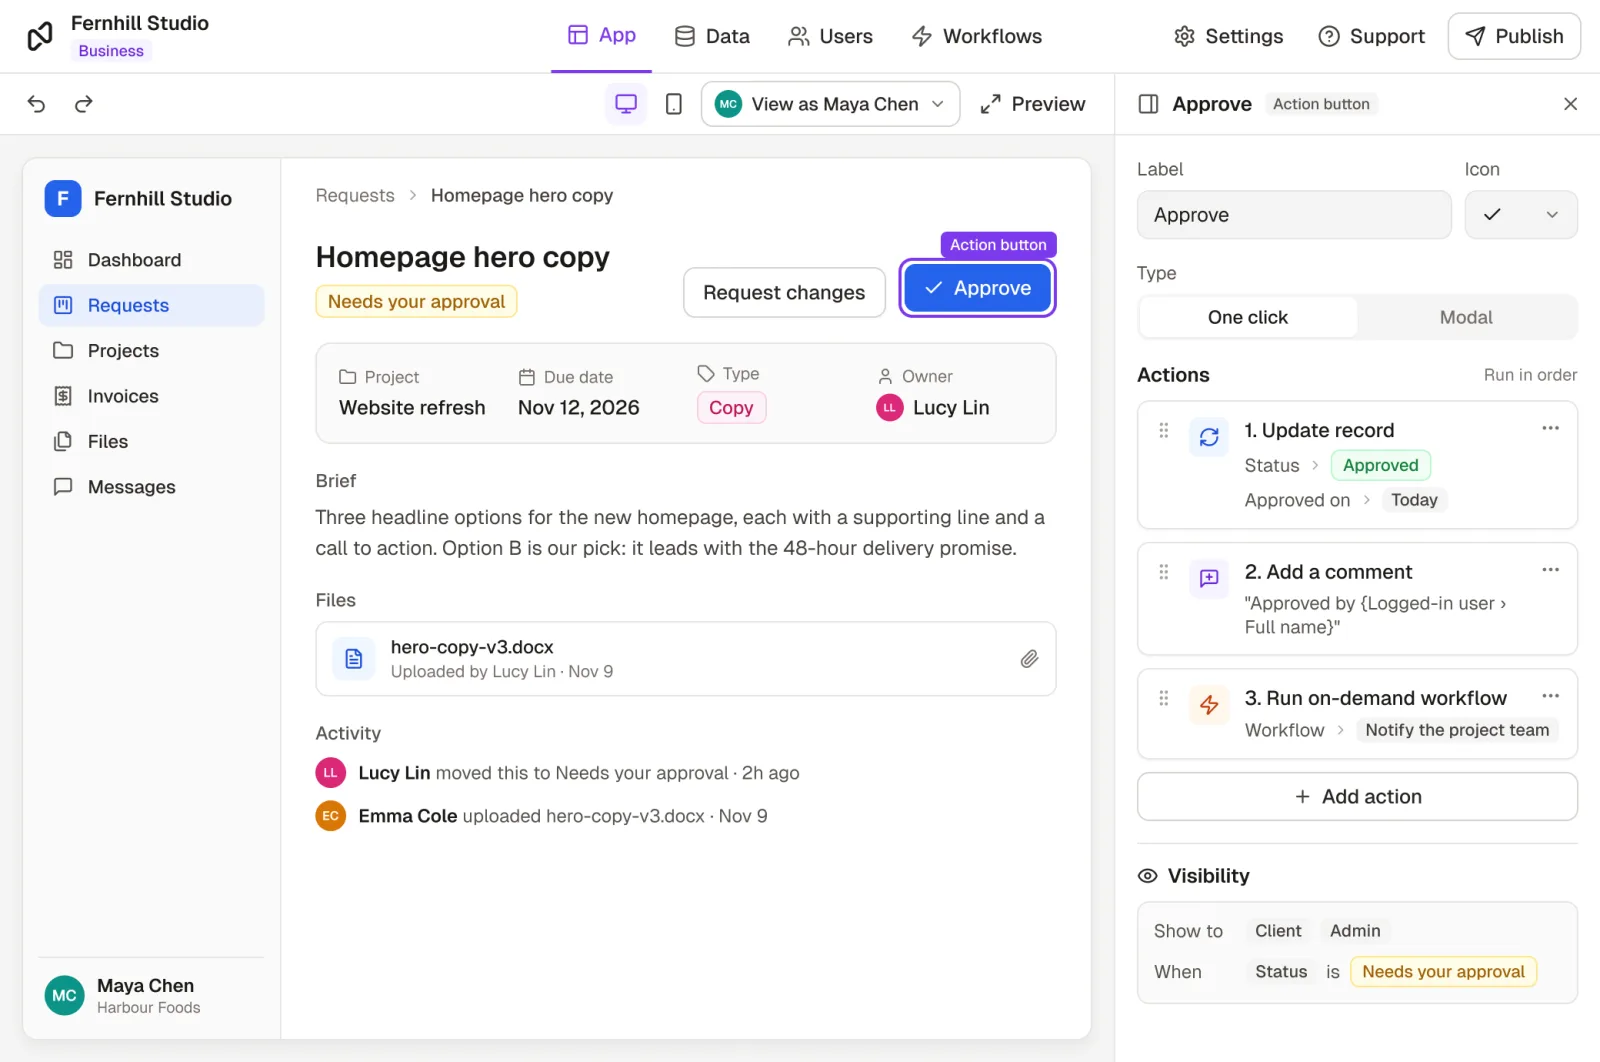Open more options for Update record
The image size is (1600, 1062).
(1551, 428)
